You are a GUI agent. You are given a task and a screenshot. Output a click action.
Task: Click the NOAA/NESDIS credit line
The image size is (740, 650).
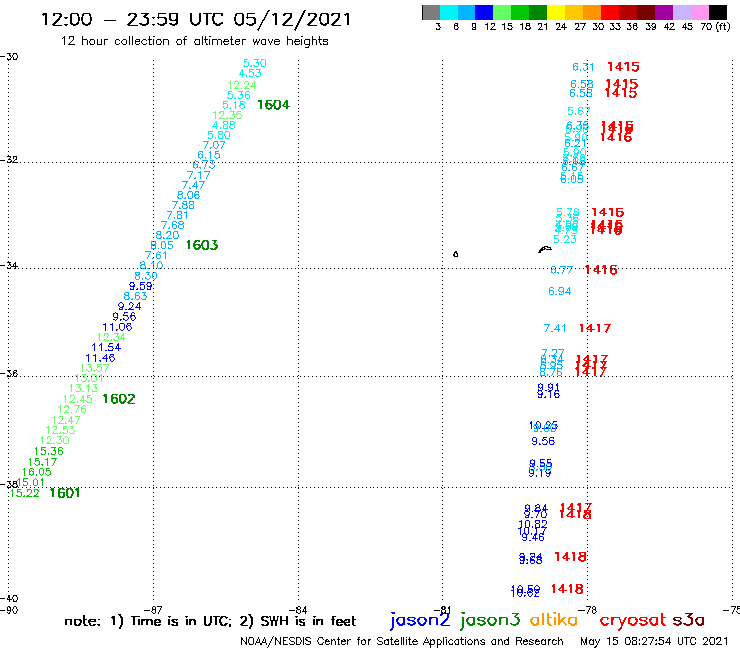402,641
